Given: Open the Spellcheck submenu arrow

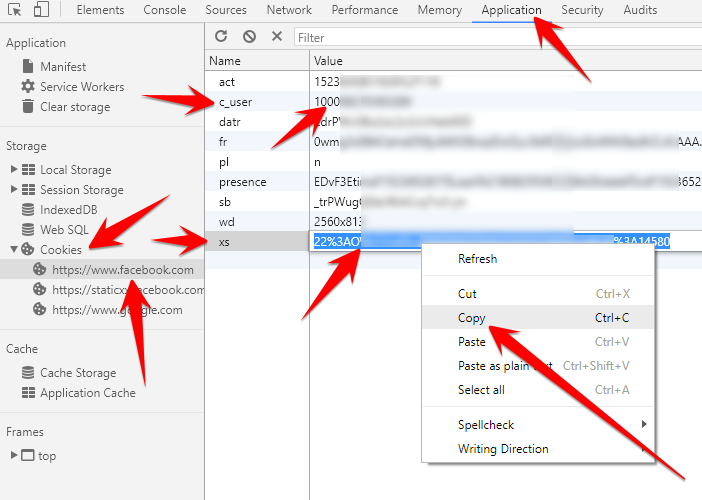Looking at the screenshot, I should [x=644, y=424].
